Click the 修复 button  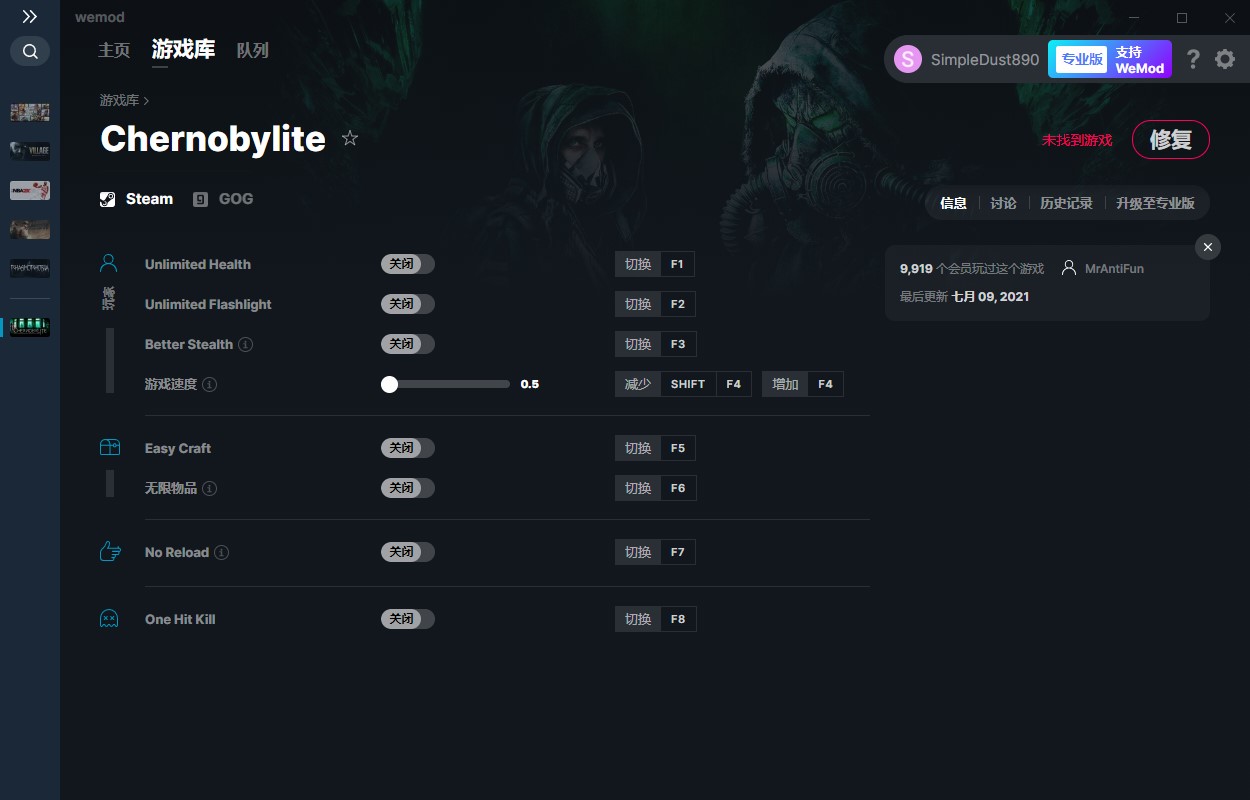tap(1171, 140)
